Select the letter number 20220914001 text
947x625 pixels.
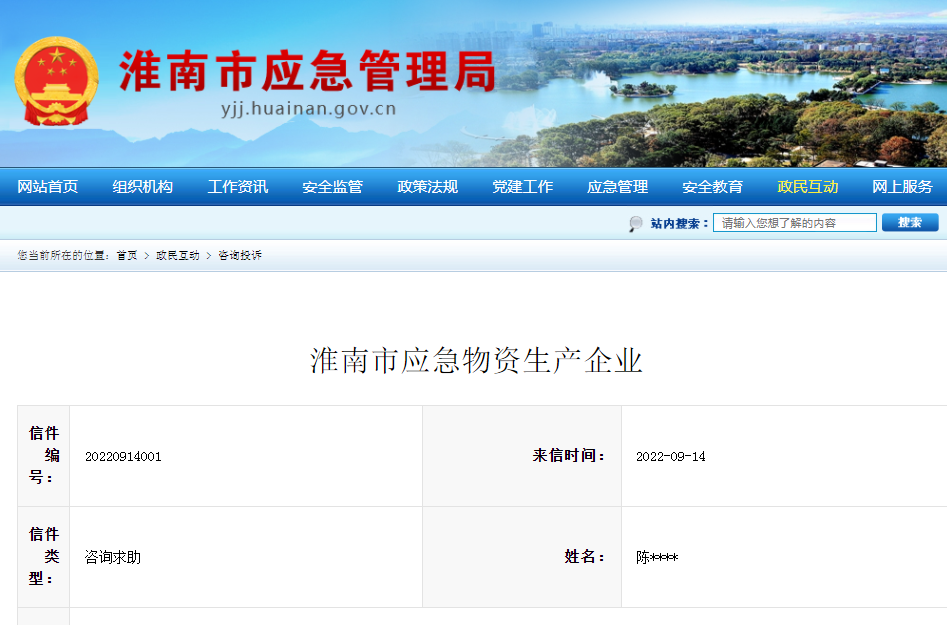coord(123,455)
